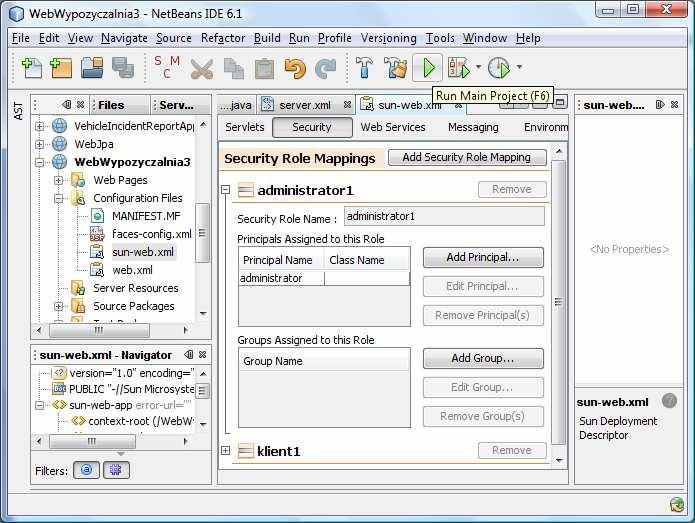
Task: Switch to the Web Services tab
Action: click(393, 128)
